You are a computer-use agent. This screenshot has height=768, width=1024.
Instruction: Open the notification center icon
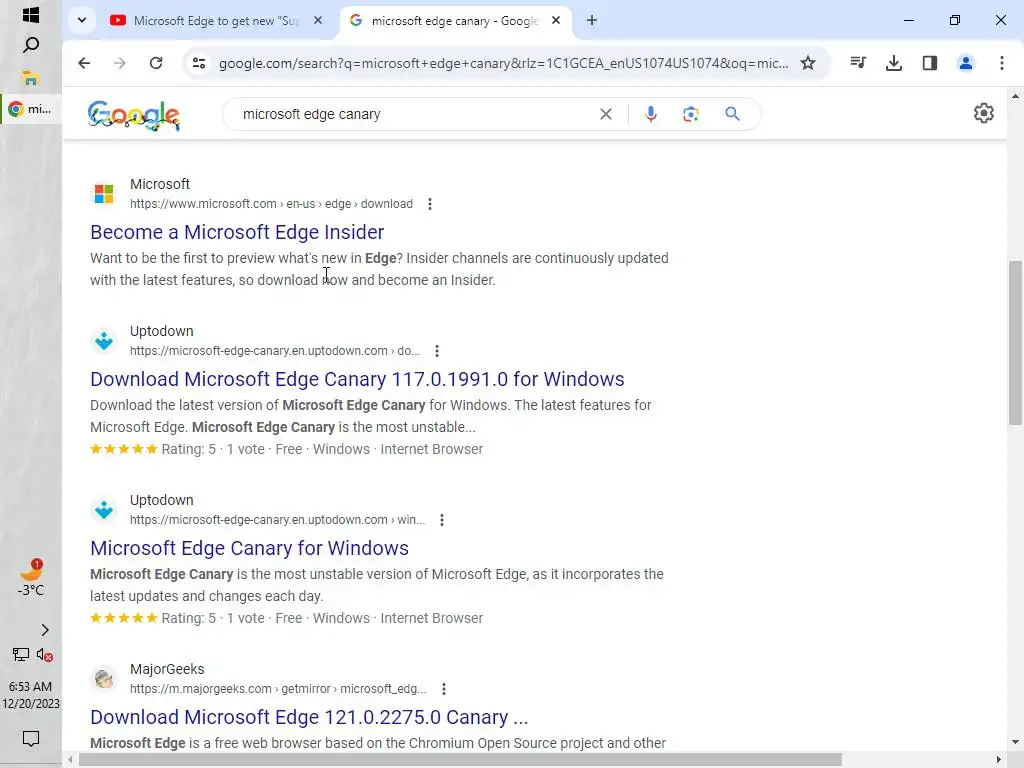point(31,739)
